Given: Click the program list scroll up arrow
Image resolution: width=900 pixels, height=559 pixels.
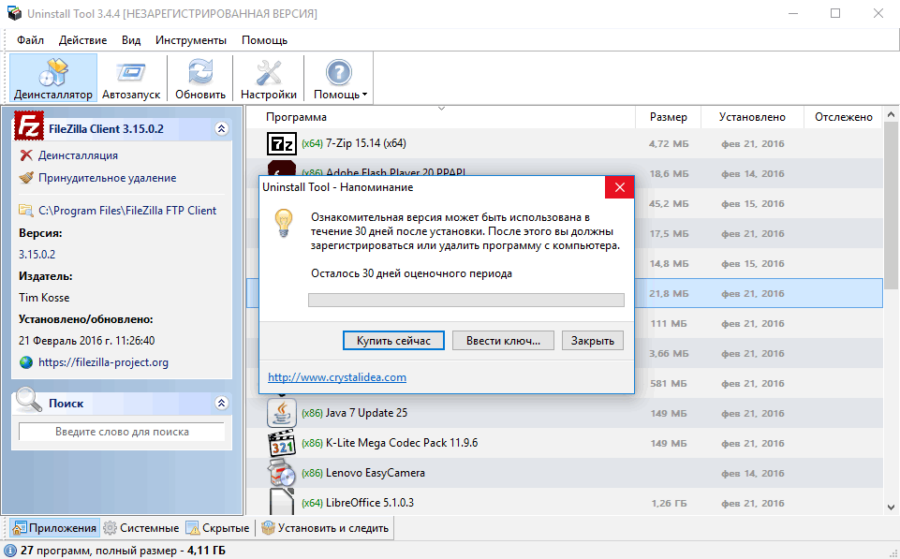Looking at the screenshot, I should point(891,114).
